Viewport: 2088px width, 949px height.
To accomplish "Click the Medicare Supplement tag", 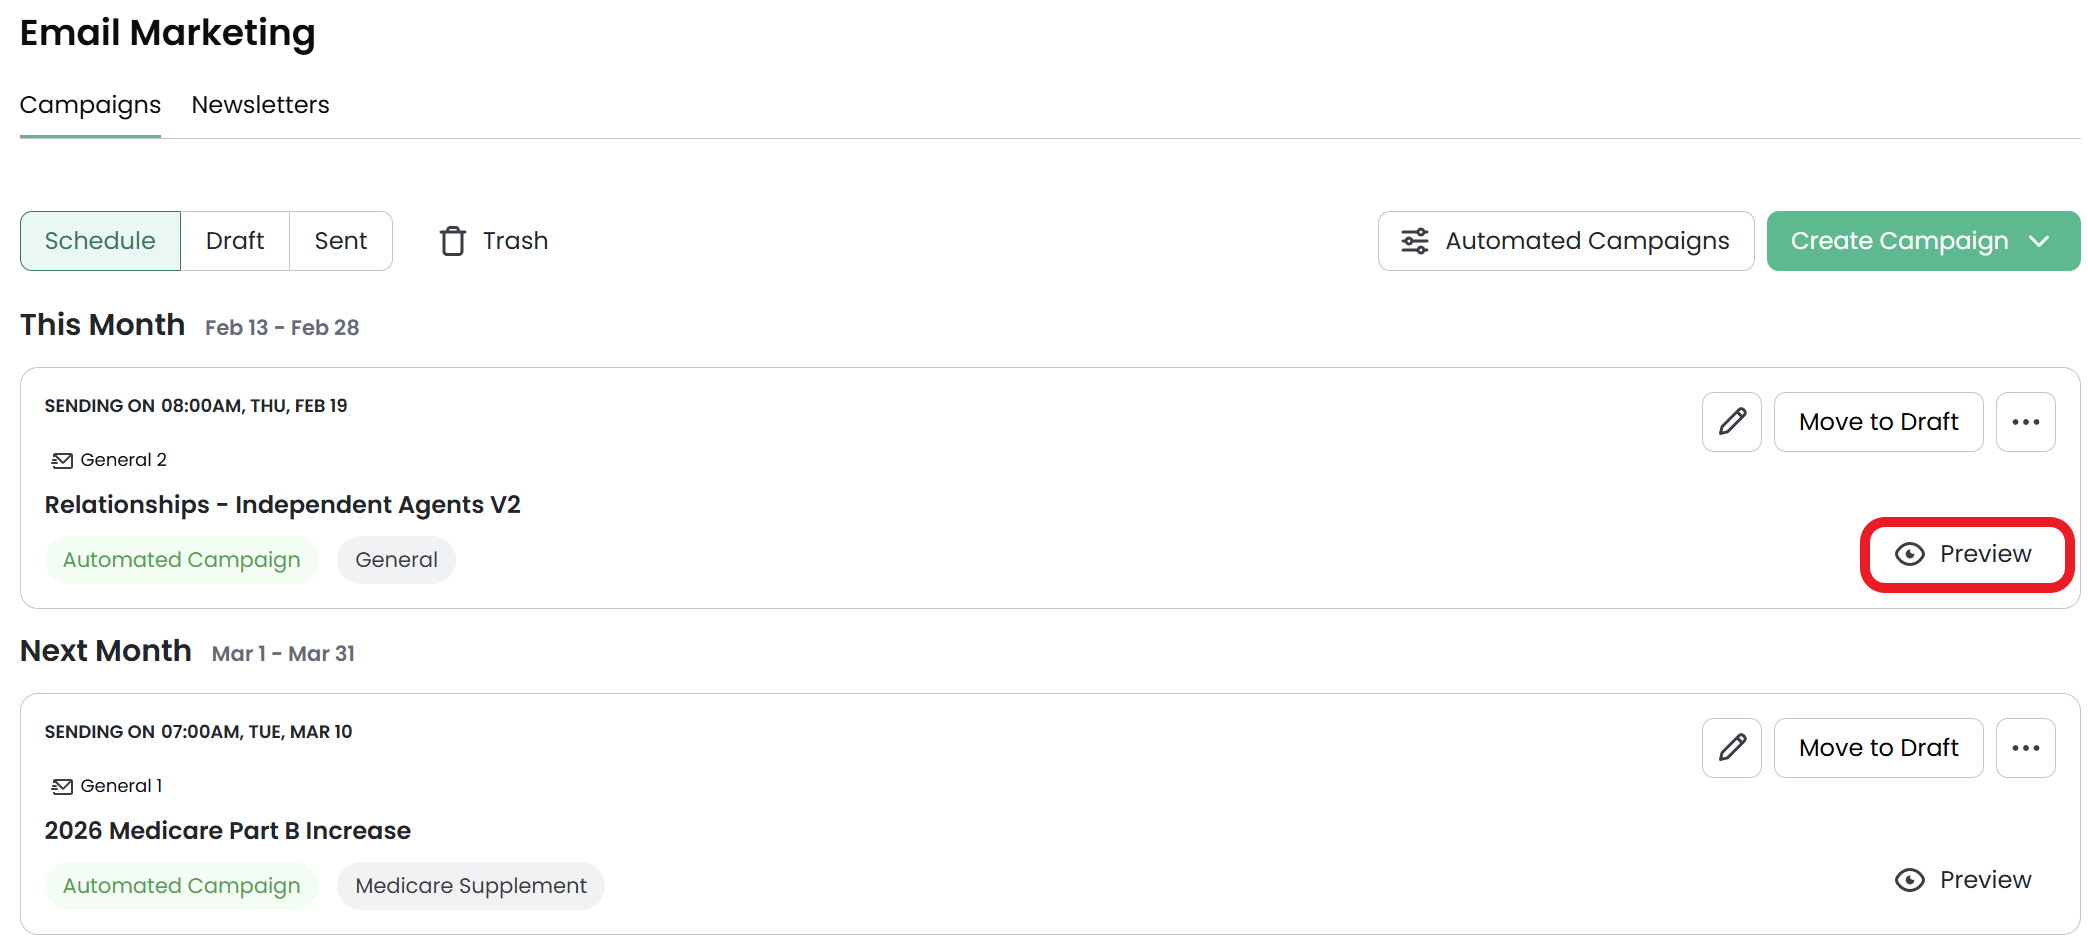I will [x=471, y=886].
